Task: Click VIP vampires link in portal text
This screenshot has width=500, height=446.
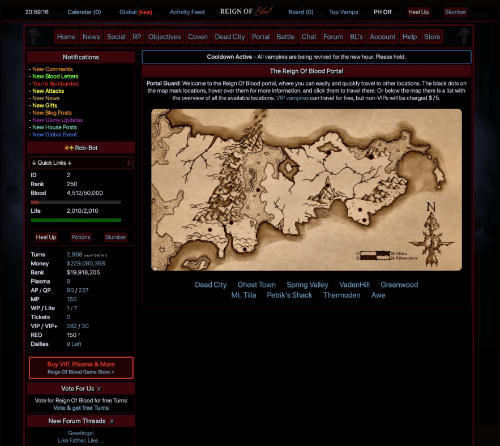Action: (292, 98)
